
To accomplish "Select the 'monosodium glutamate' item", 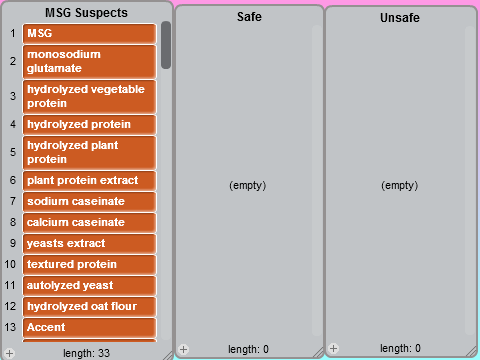I will 89,61.
